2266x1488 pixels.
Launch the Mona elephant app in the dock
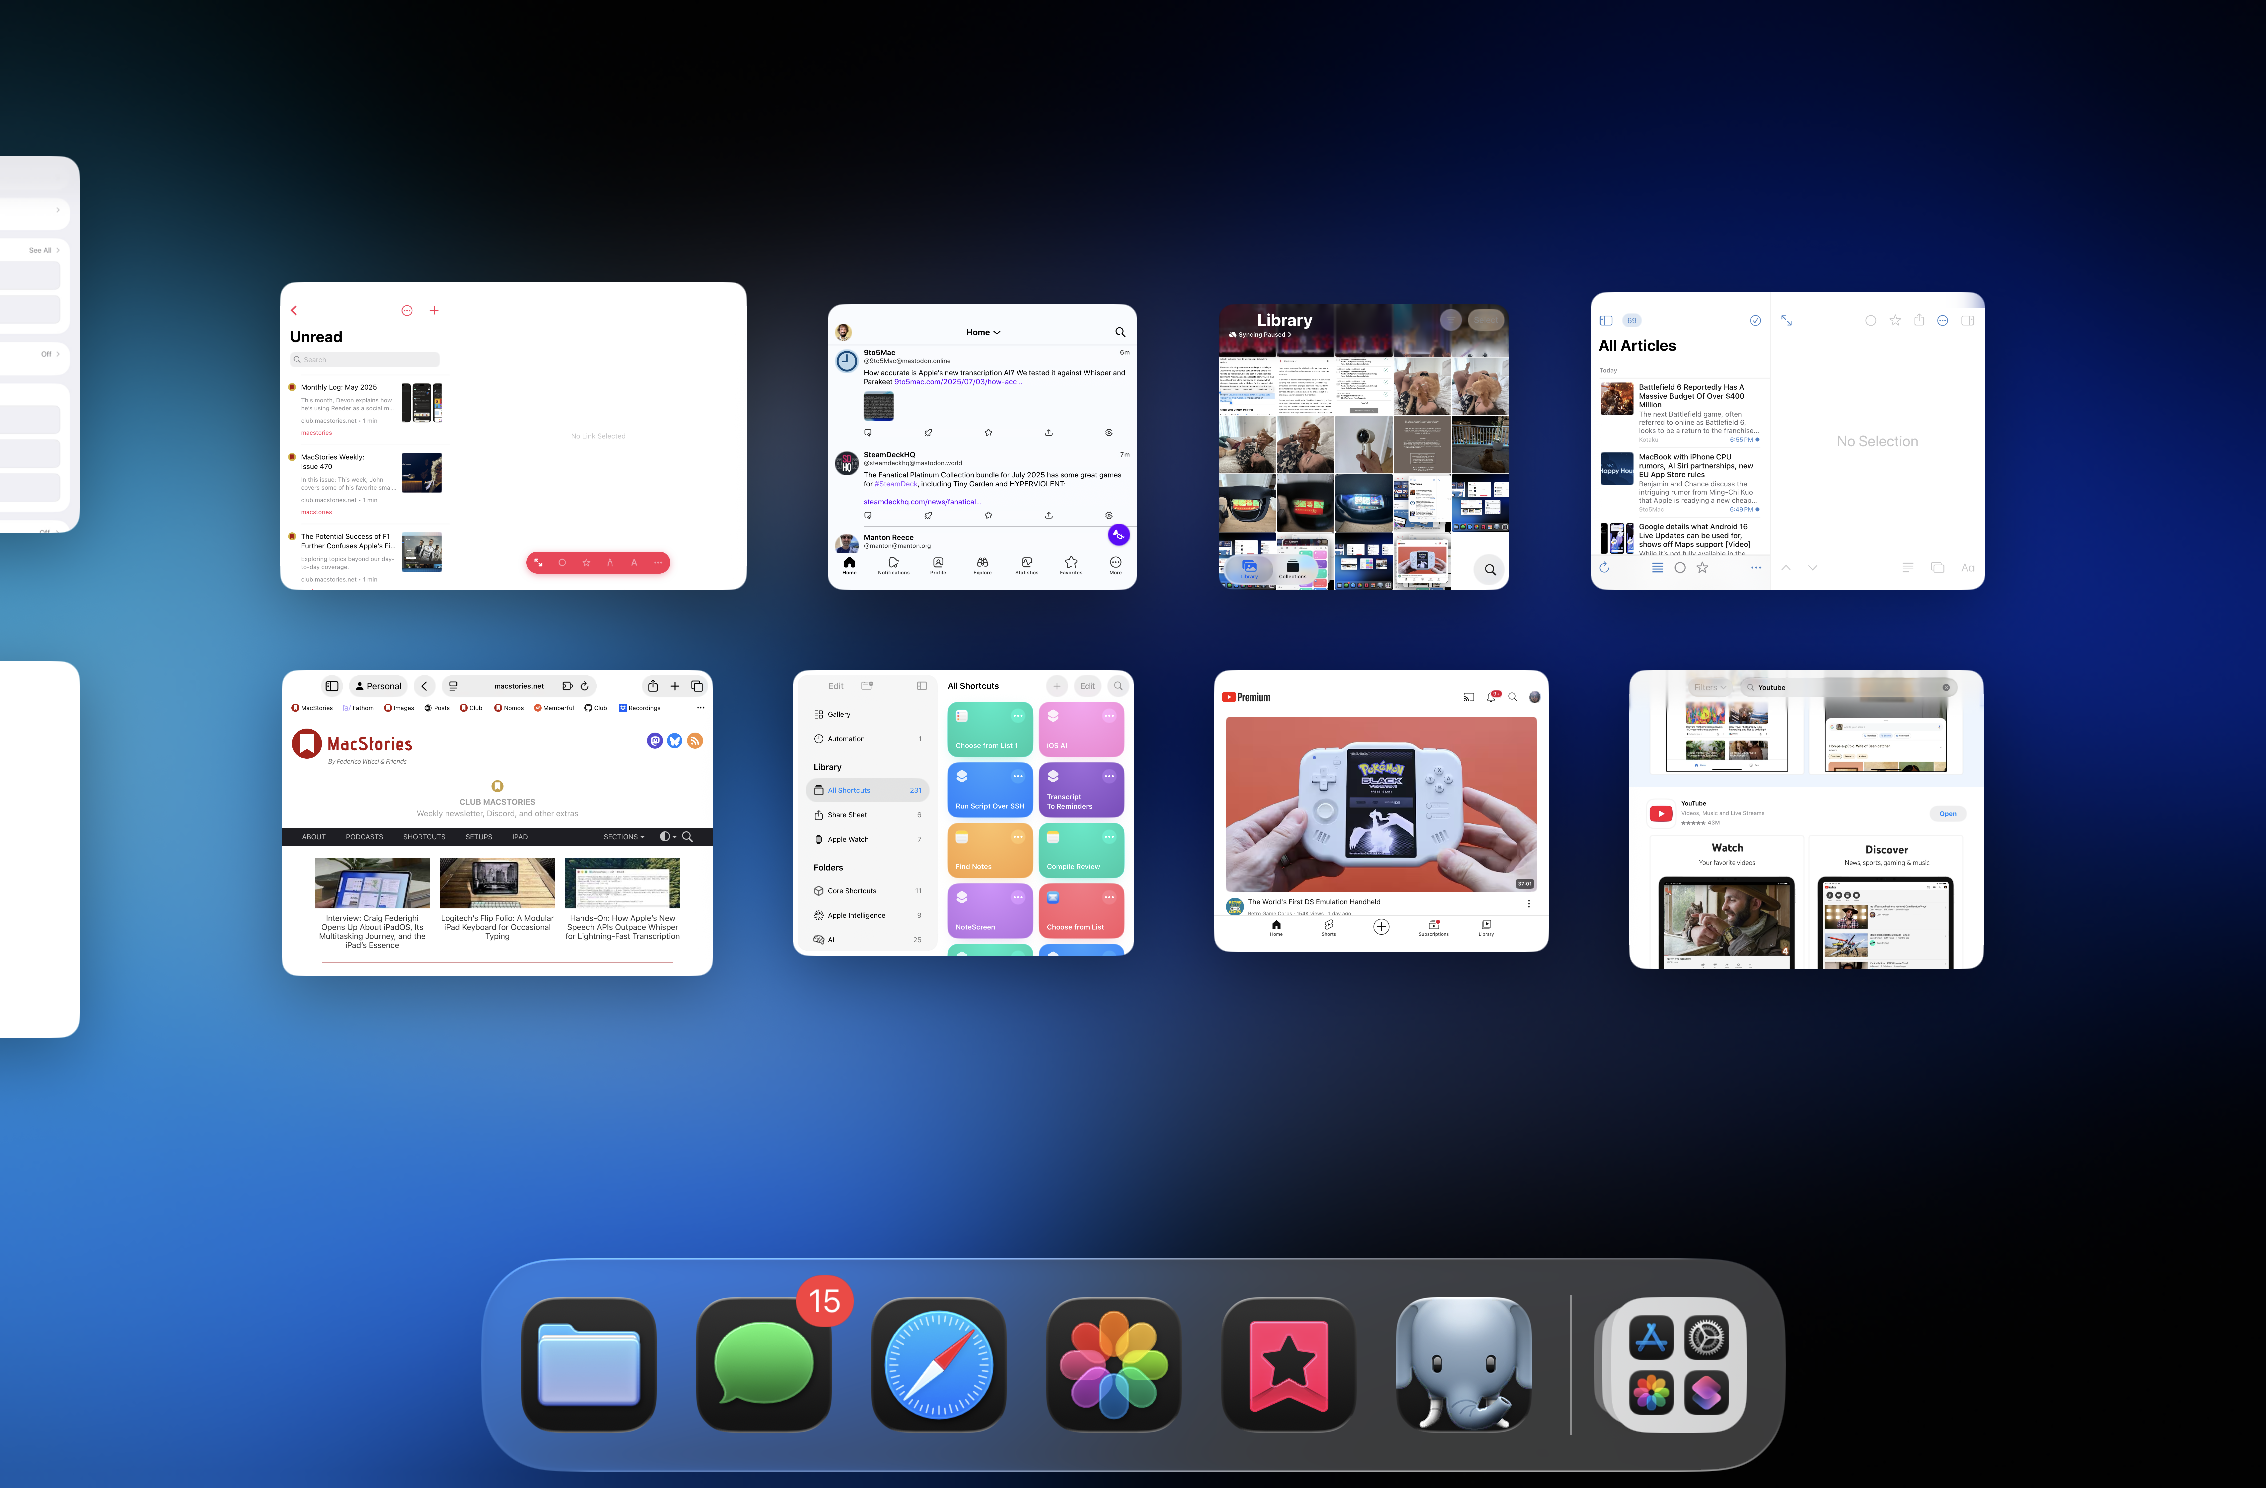[1463, 1364]
